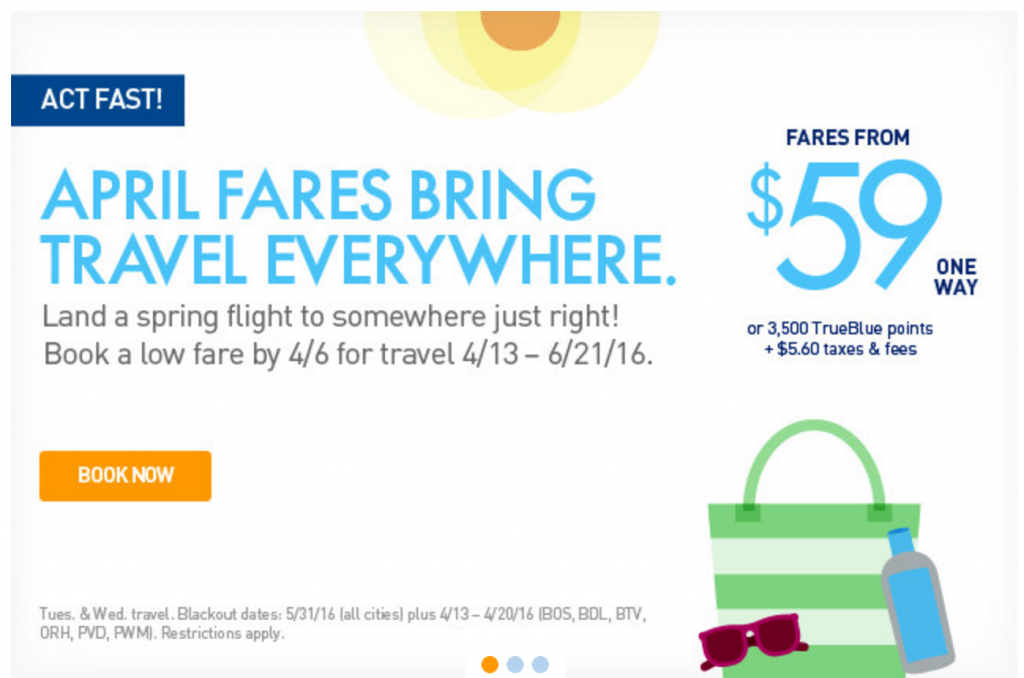Click the Land a spring flight sentence
The width and height of the screenshot is (1024, 678).
click(330, 317)
